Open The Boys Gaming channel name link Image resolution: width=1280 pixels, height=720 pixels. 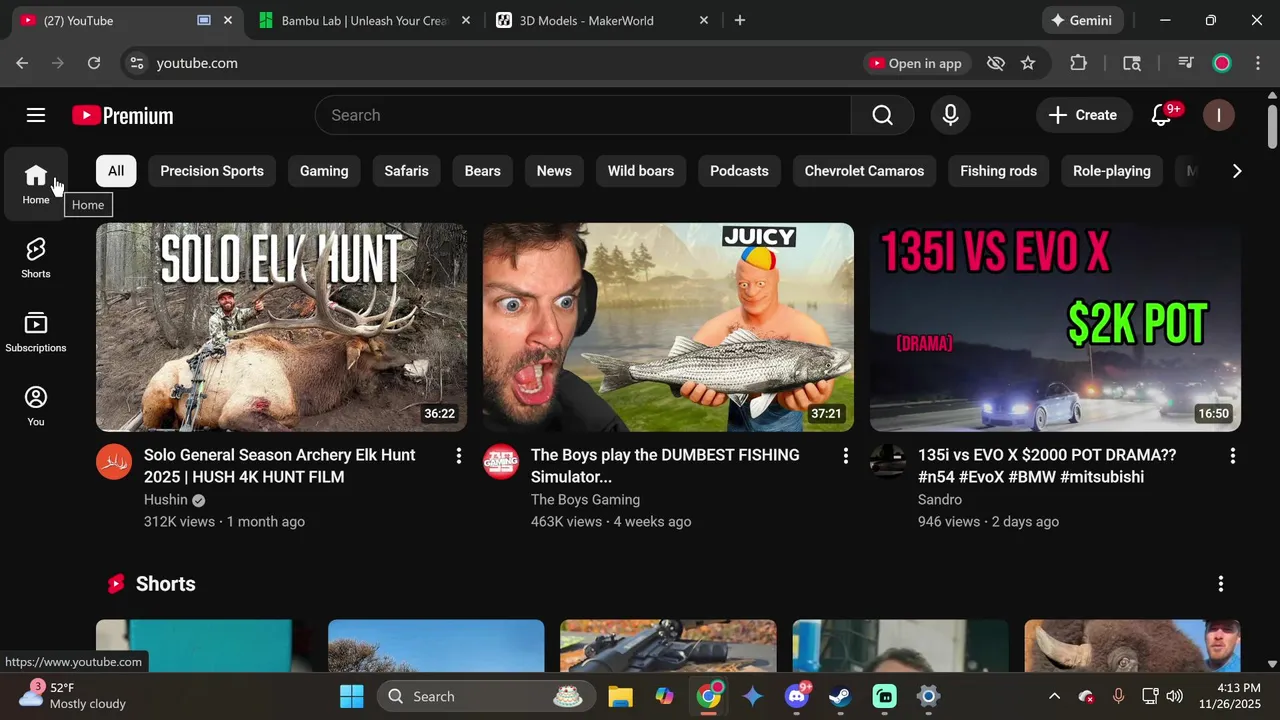point(585,500)
